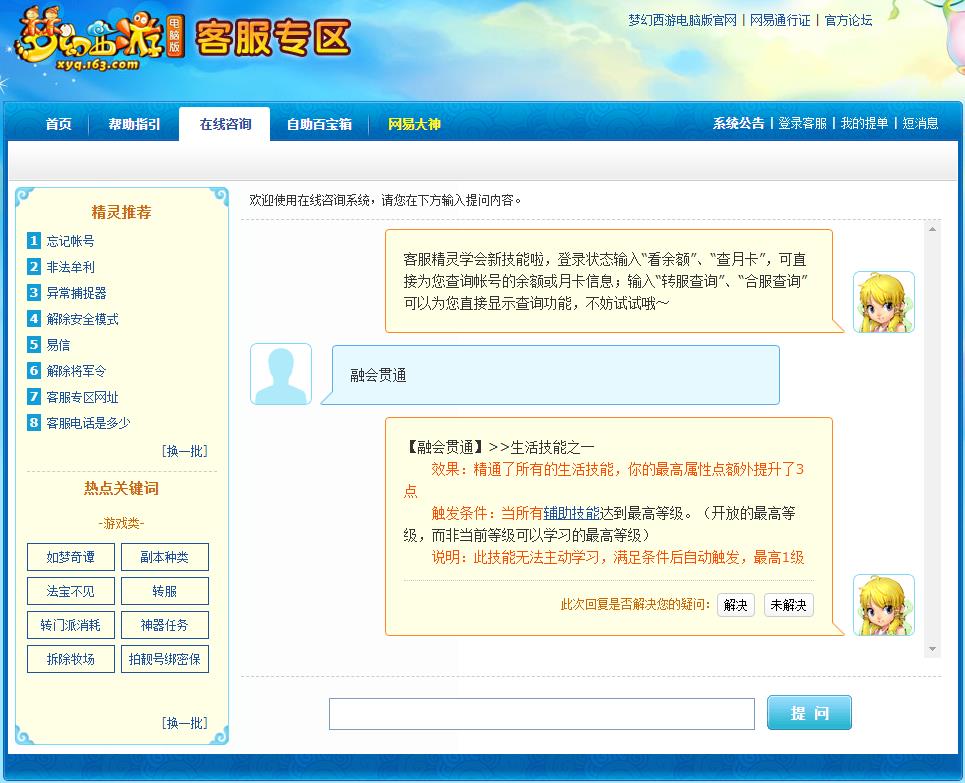The height and width of the screenshot is (783, 965).
Task: Click 如梦奇谭 keyword button
Action: click(x=71, y=557)
